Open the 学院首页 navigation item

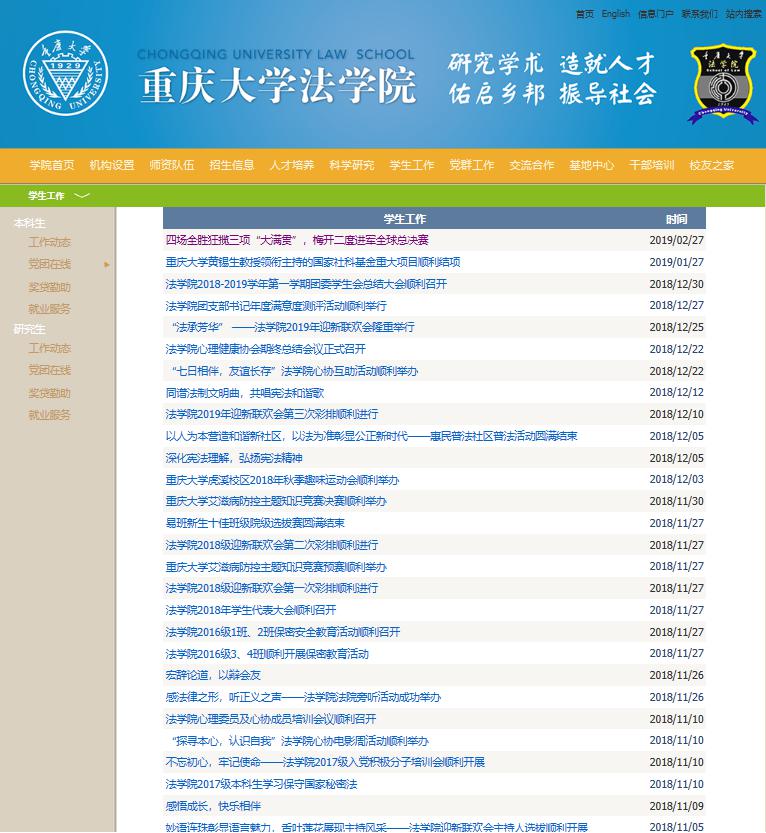pyautogui.click(x=52, y=165)
